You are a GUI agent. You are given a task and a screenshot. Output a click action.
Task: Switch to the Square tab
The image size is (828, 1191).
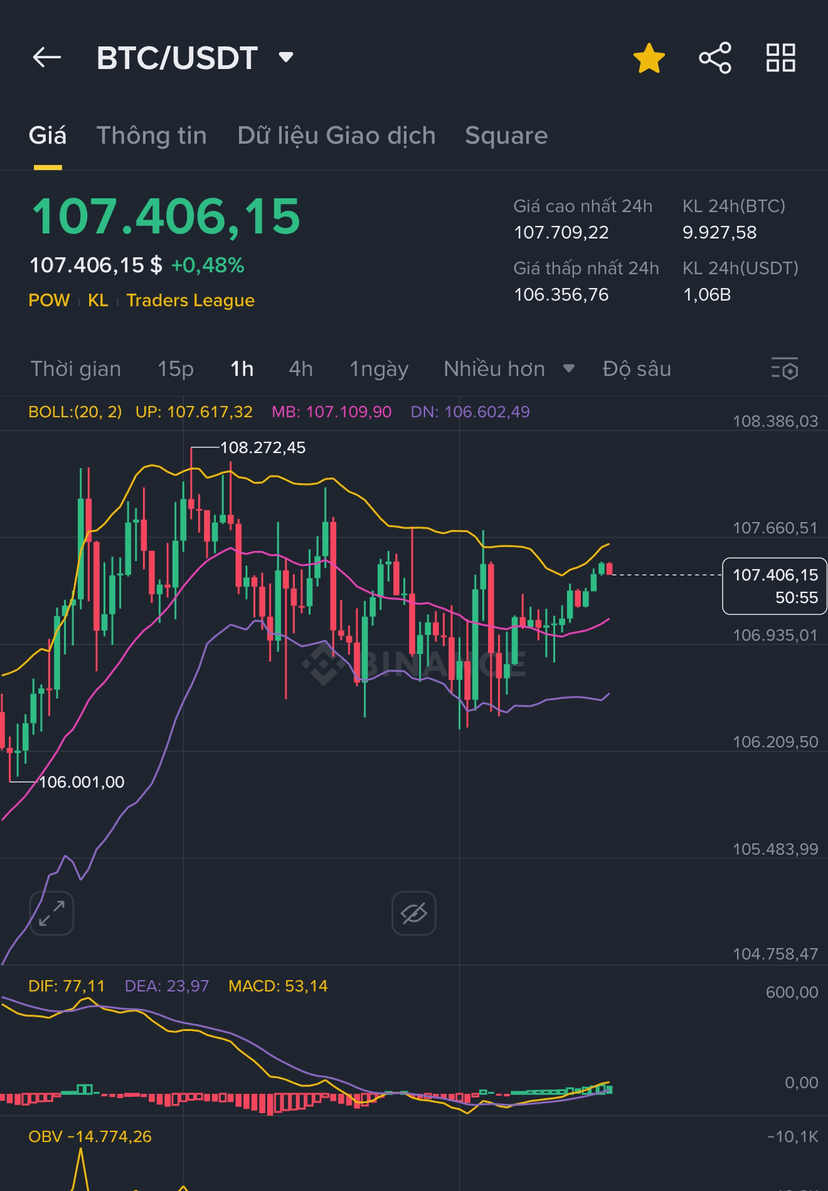tap(506, 135)
